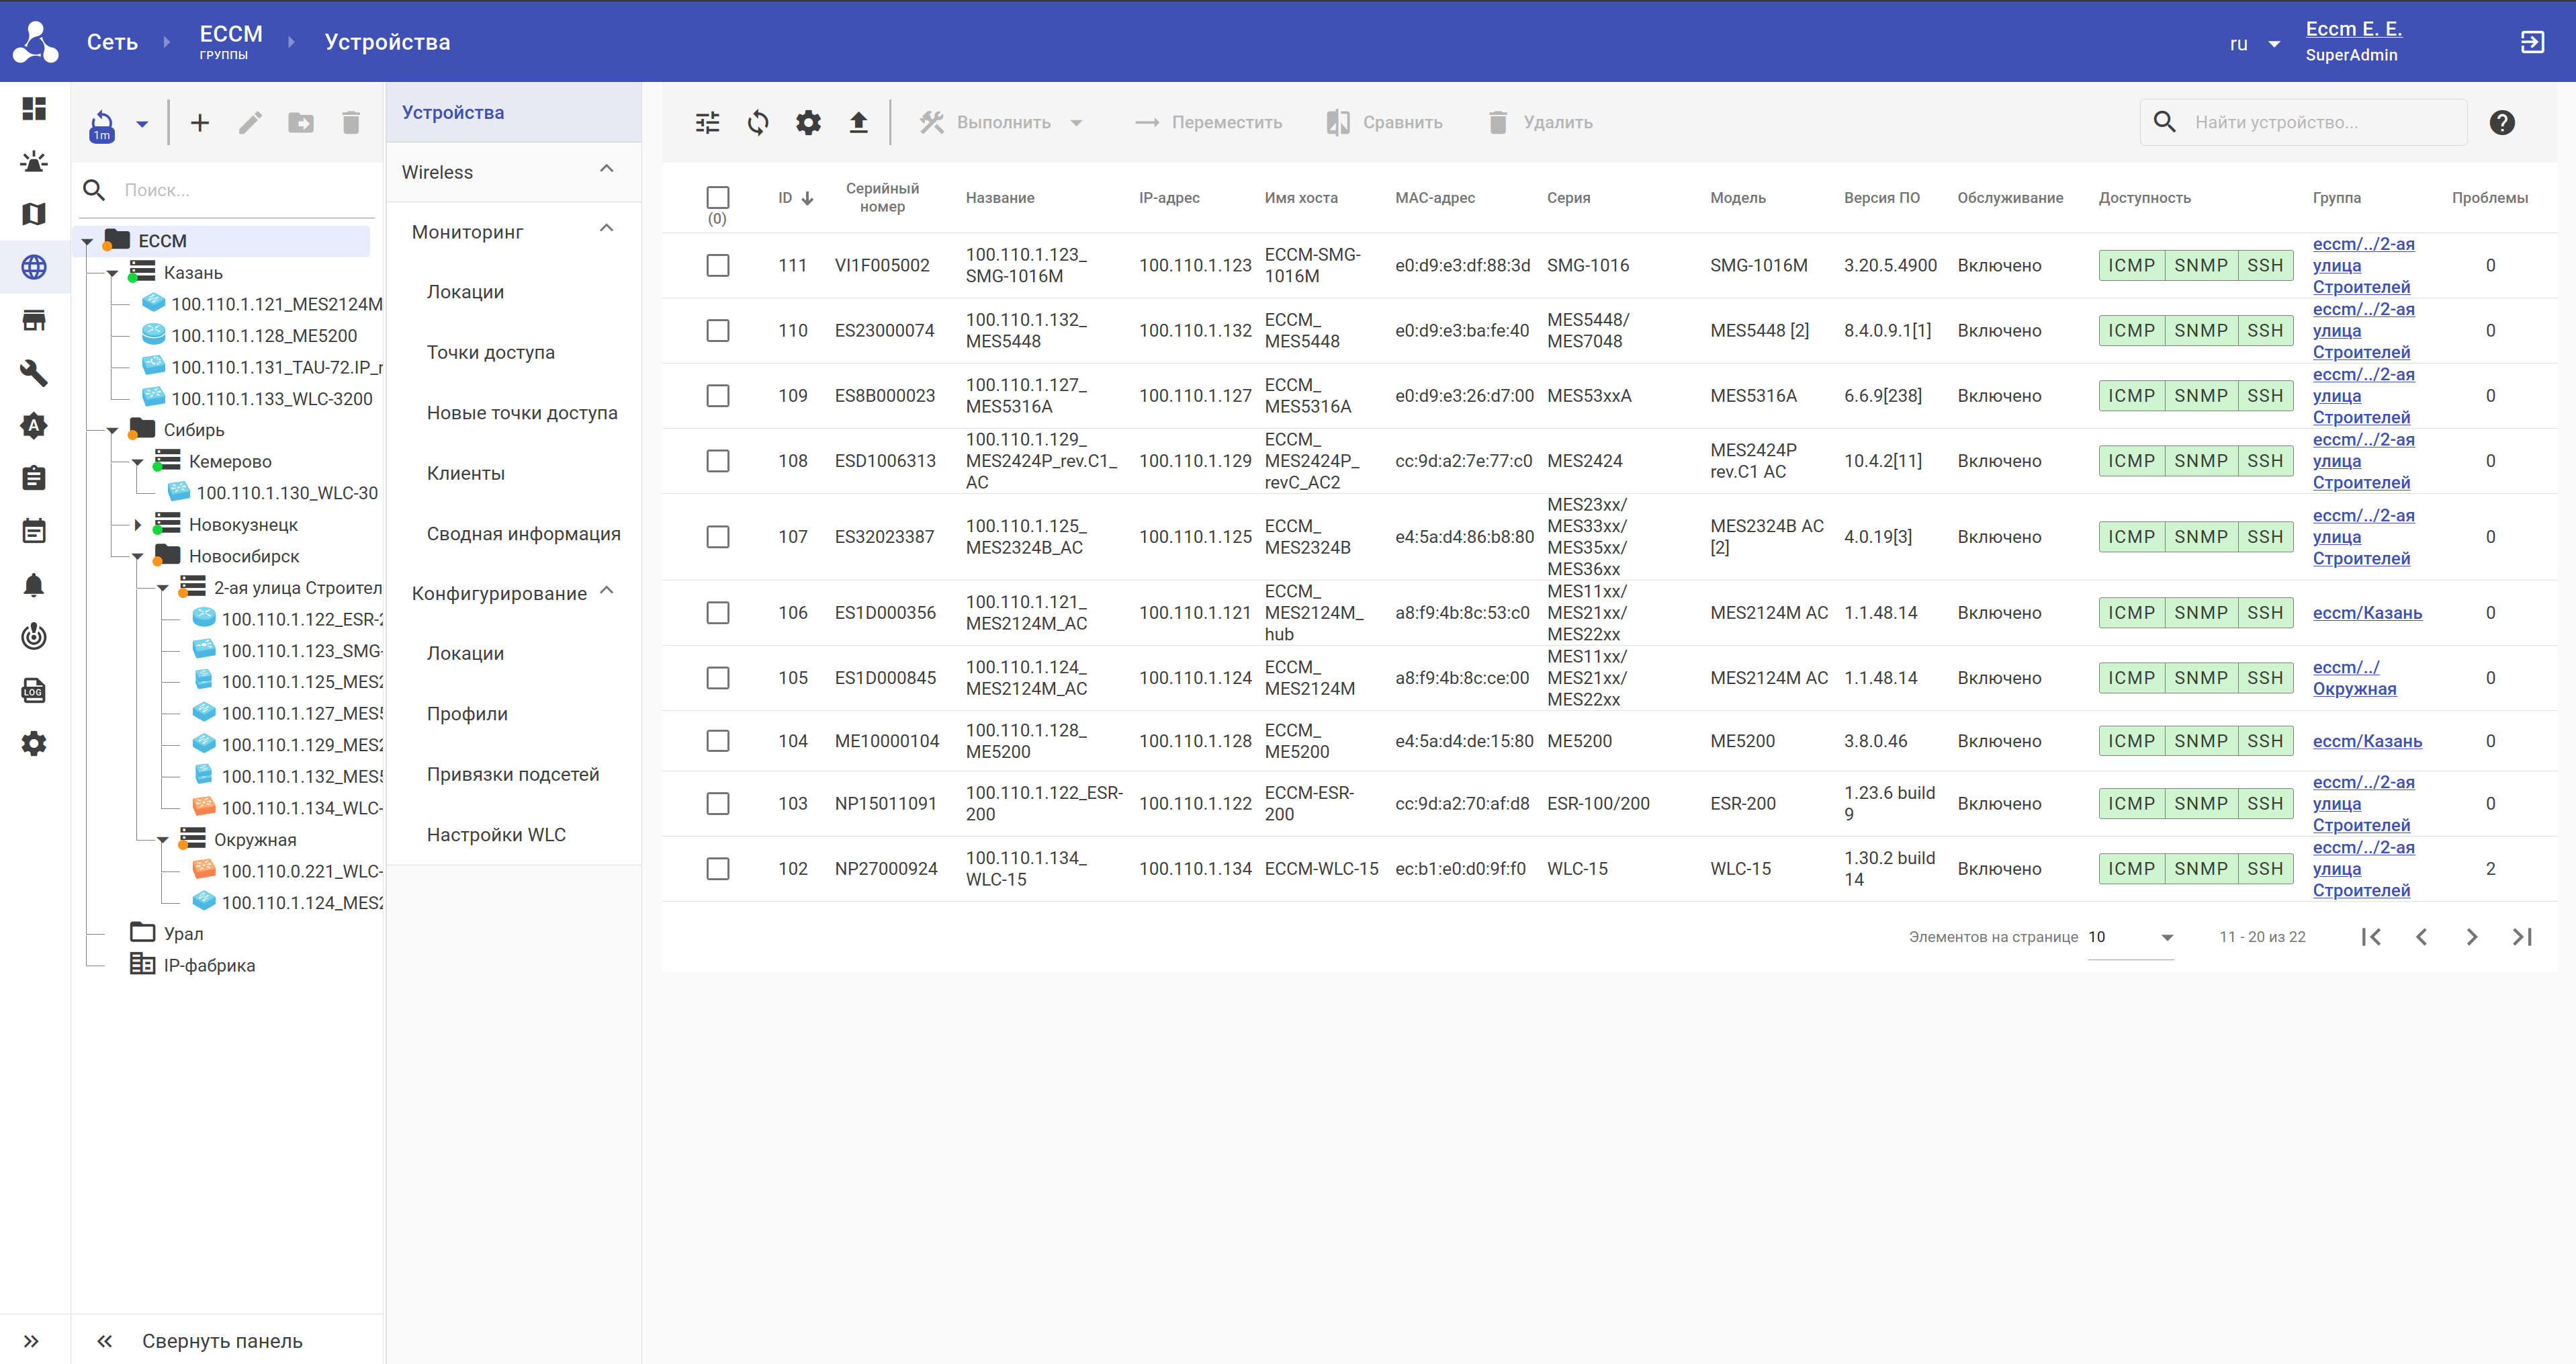
Task: Open the table filter settings icon
Action: click(x=707, y=122)
